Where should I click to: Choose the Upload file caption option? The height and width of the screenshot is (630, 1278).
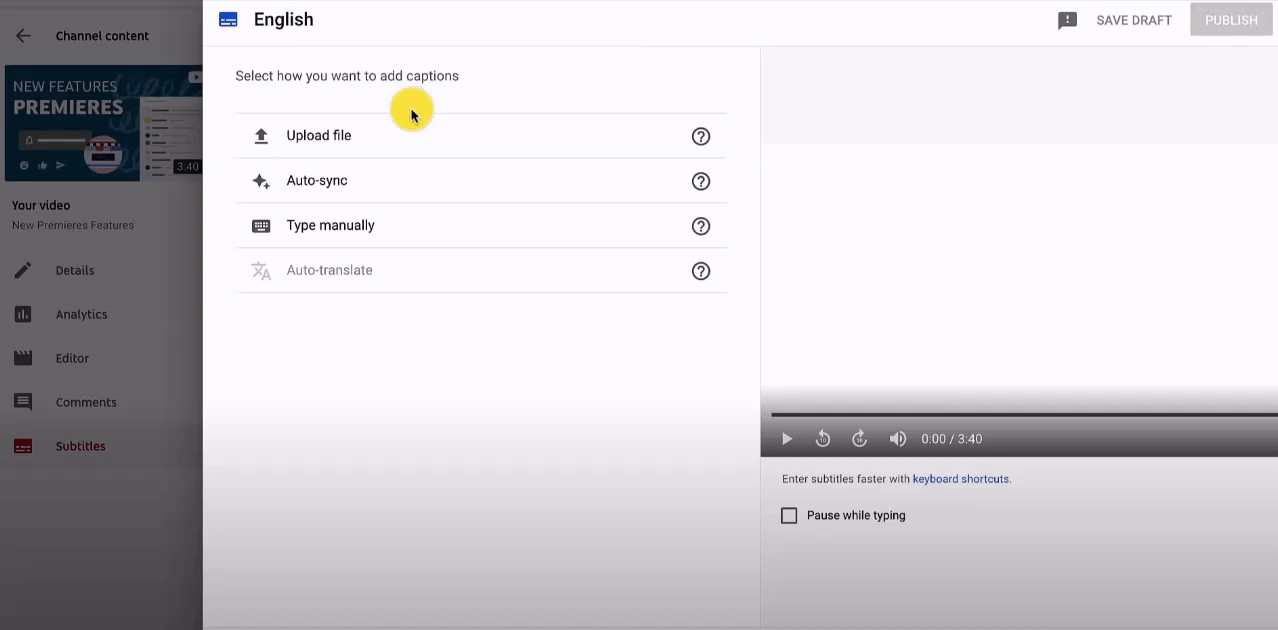pyautogui.click(x=481, y=136)
